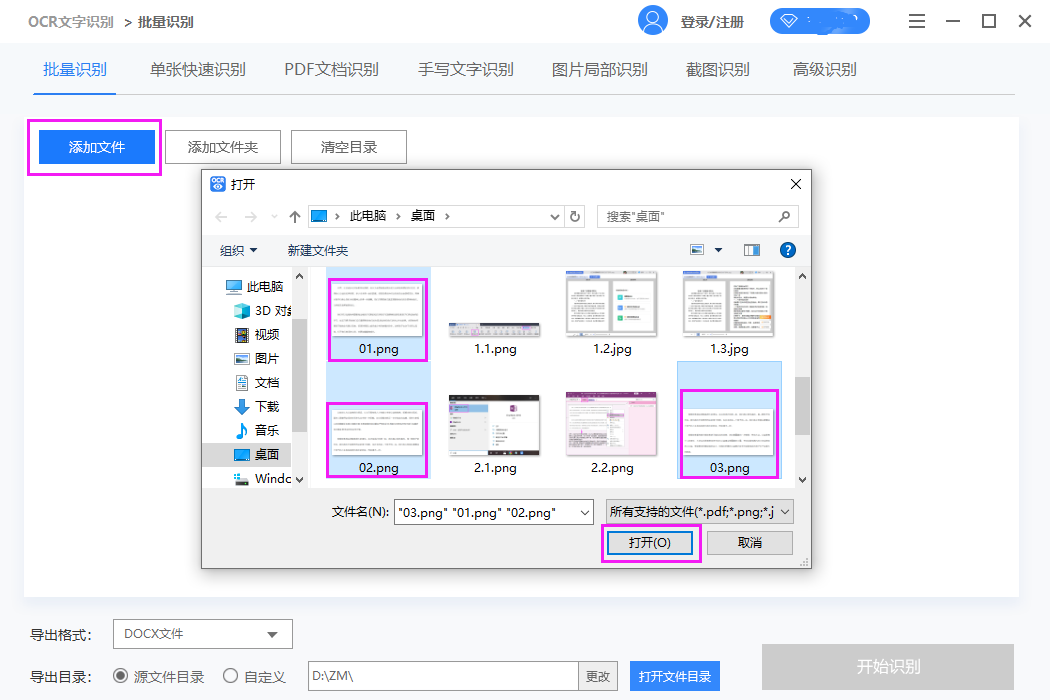1050x700 pixels.
Task: Click the 打开文件目录 button
Action: tap(674, 676)
